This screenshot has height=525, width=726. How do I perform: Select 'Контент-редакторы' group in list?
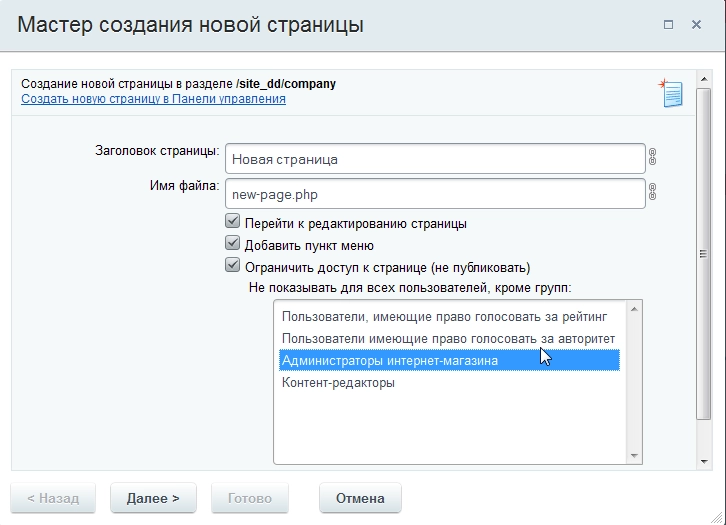tap(338, 382)
